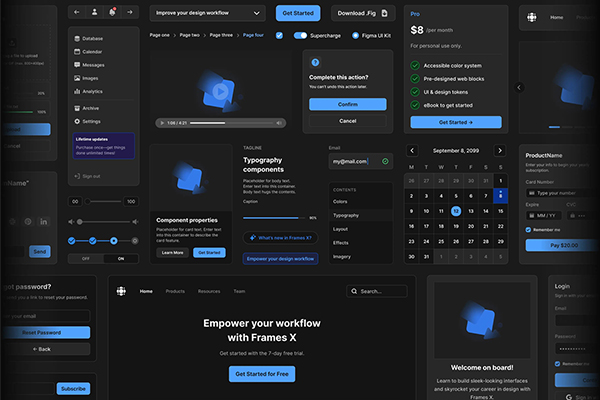Toggle the Supercharge switch
The height and width of the screenshot is (400, 600).
[300, 35]
